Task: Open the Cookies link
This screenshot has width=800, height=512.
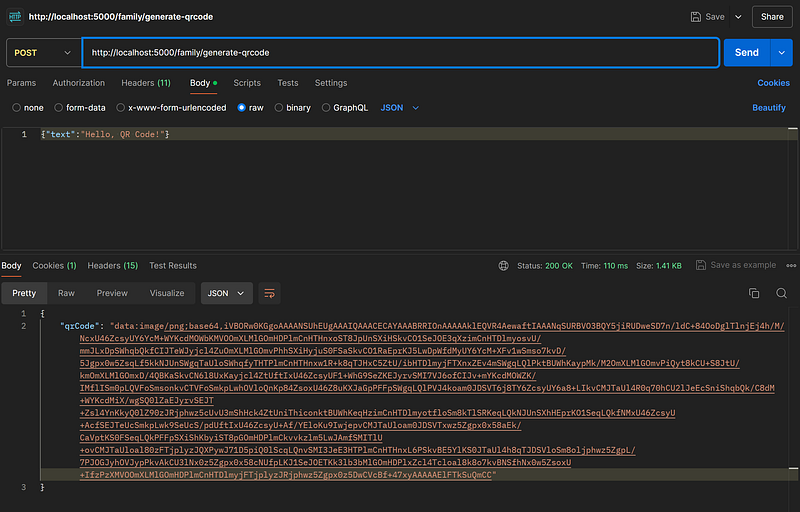Action: click(x=773, y=83)
